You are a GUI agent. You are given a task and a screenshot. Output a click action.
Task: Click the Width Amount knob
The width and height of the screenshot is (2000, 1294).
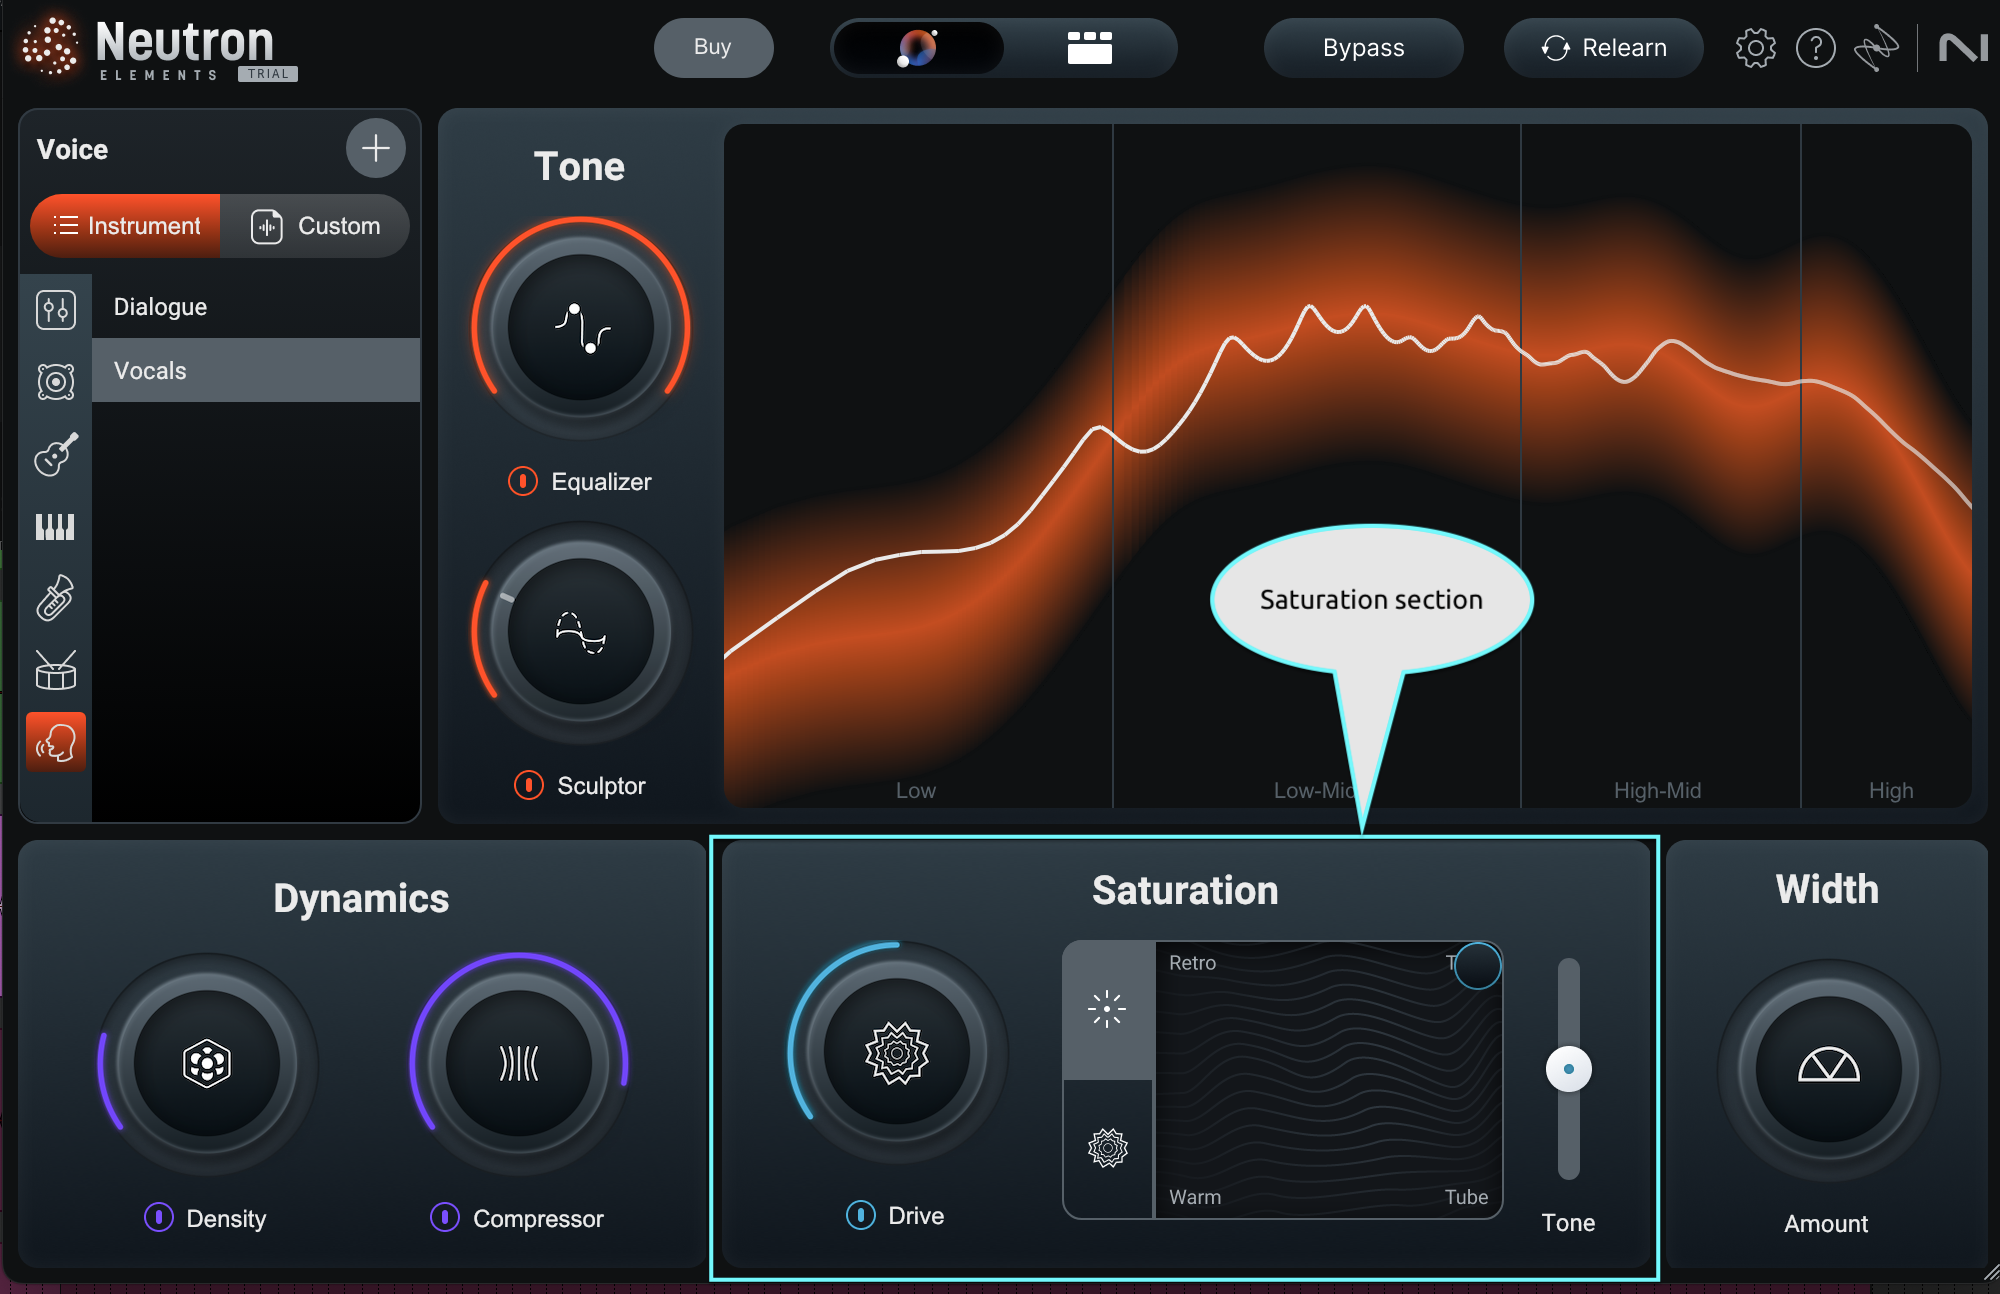coord(1829,1068)
